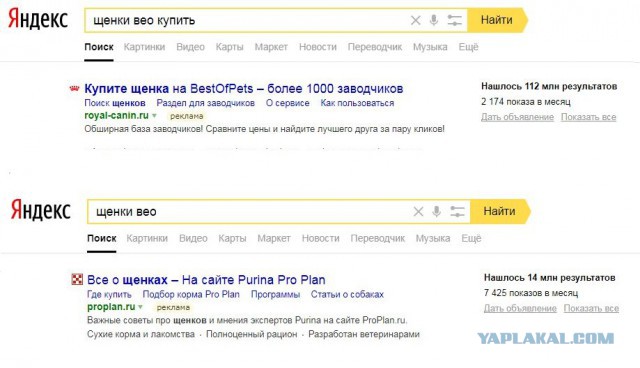Click "Сухие корма и лакомства" text
The width and height of the screenshot is (640, 368).
pyautogui.click(x=141, y=334)
